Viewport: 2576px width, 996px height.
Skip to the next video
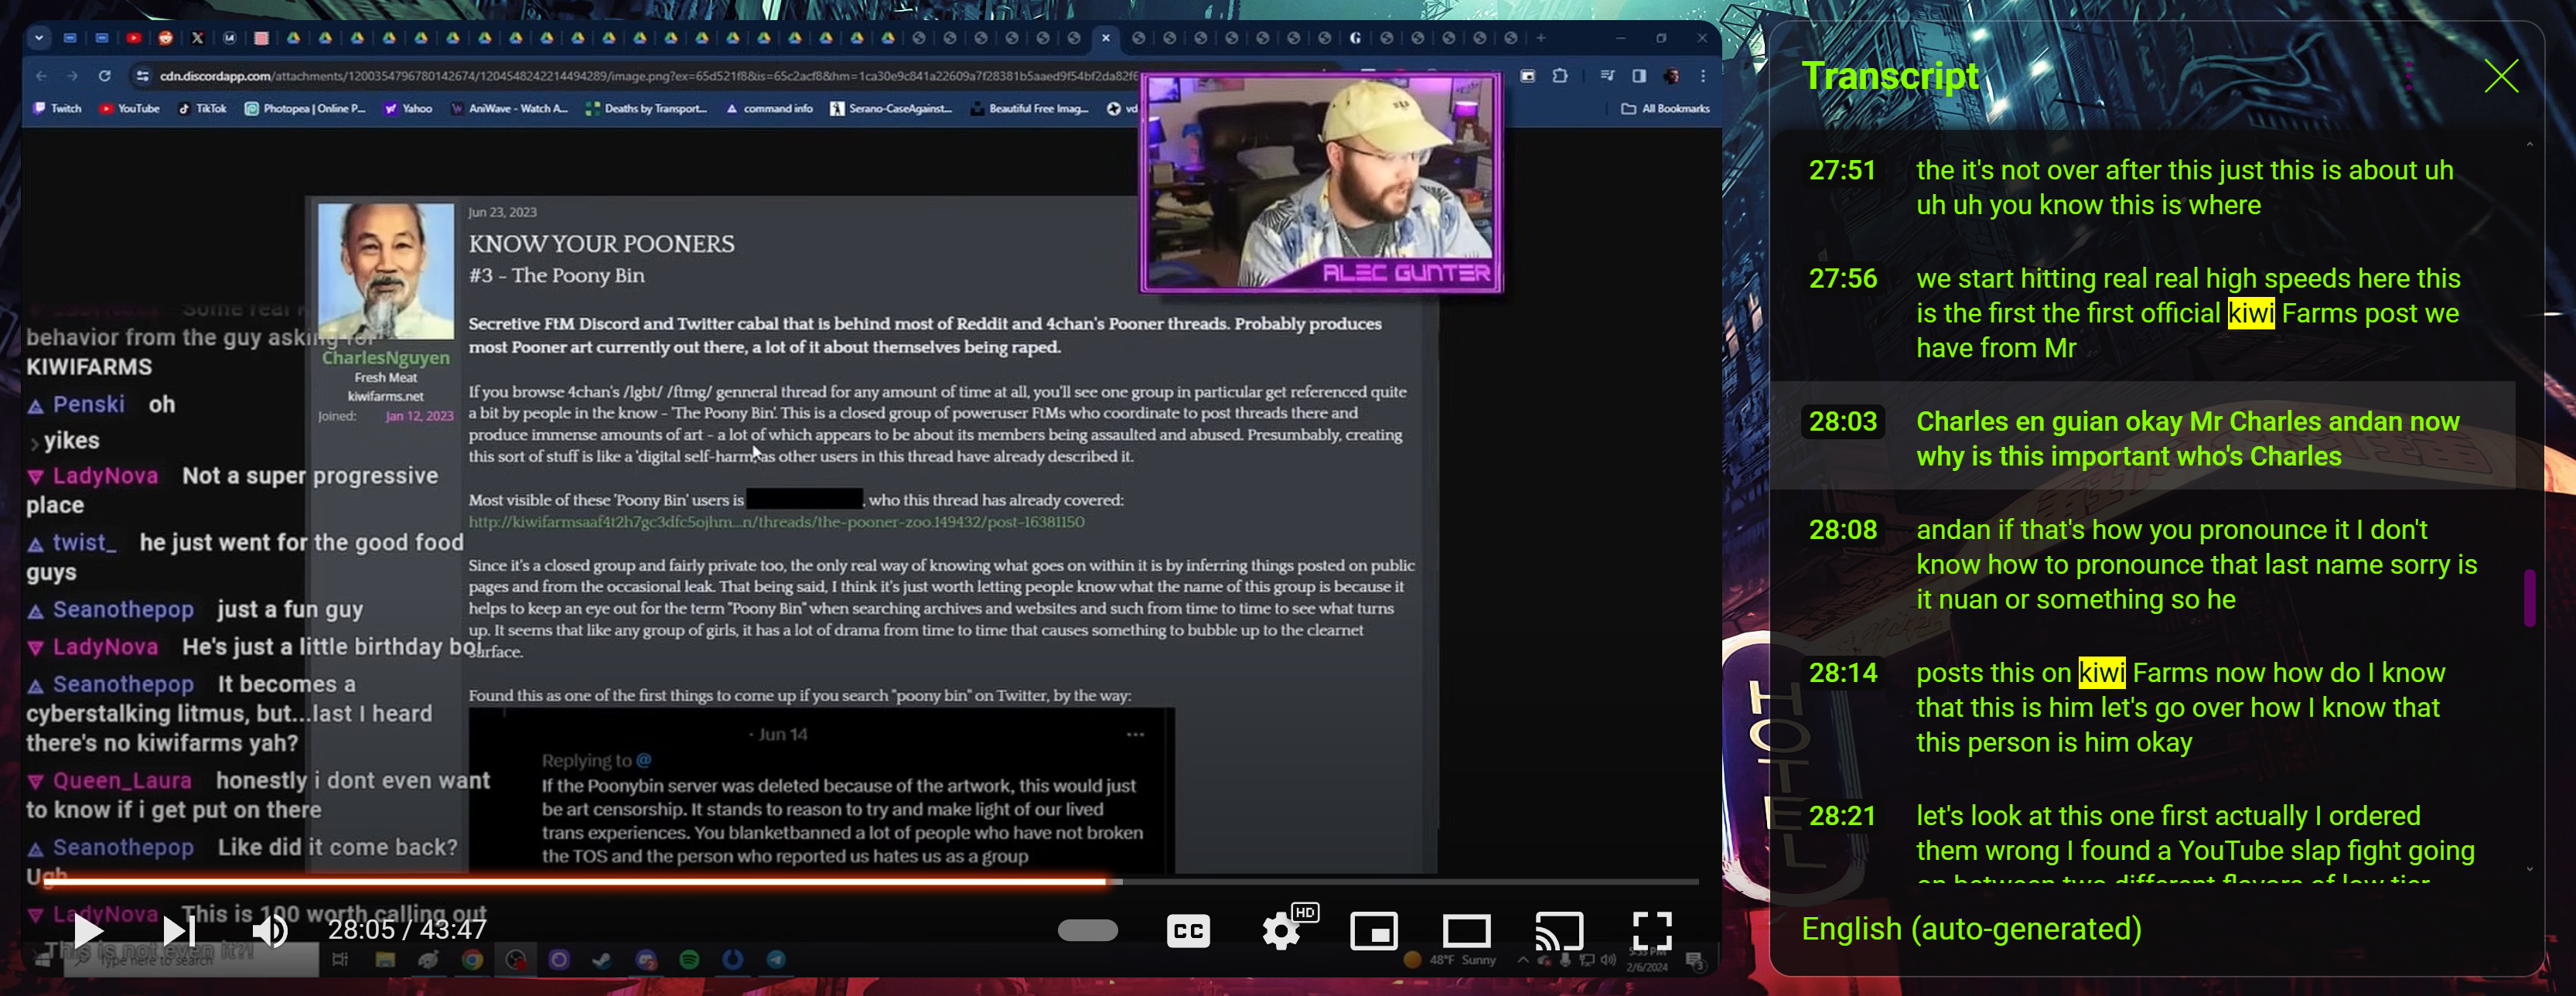tap(180, 931)
